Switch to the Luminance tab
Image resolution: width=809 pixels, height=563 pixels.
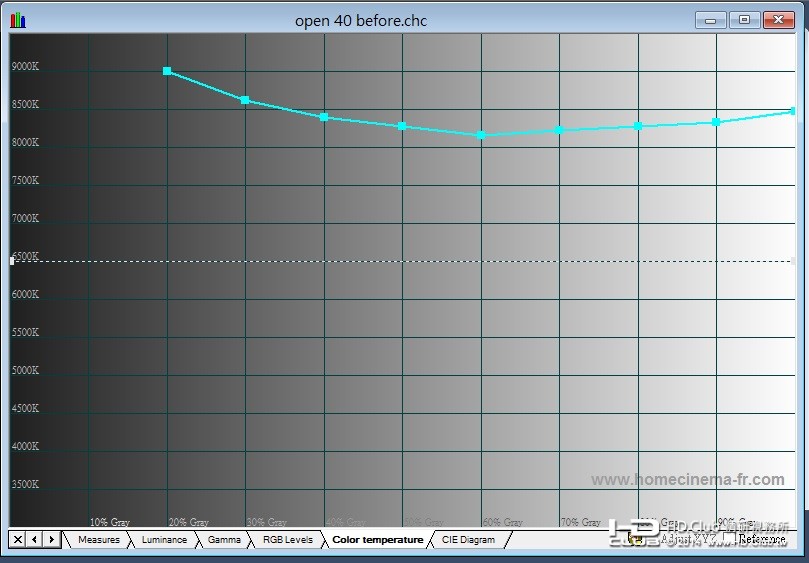(x=164, y=540)
